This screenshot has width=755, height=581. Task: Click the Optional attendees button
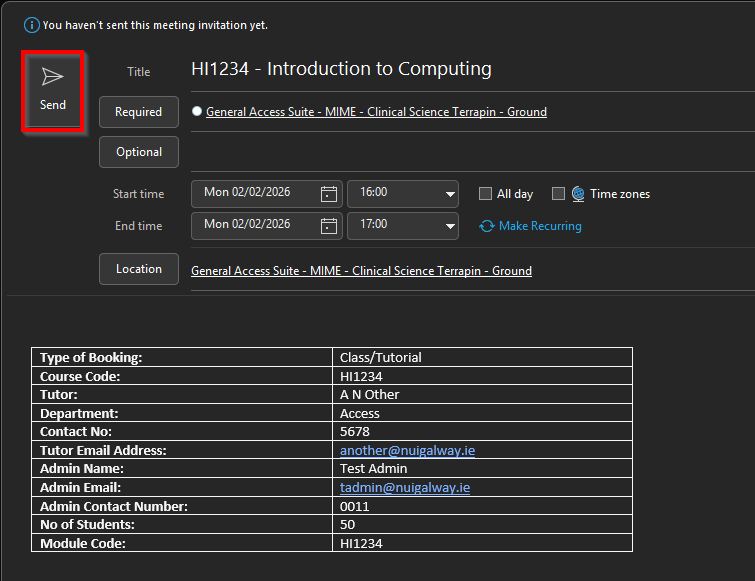pos(139,152)
